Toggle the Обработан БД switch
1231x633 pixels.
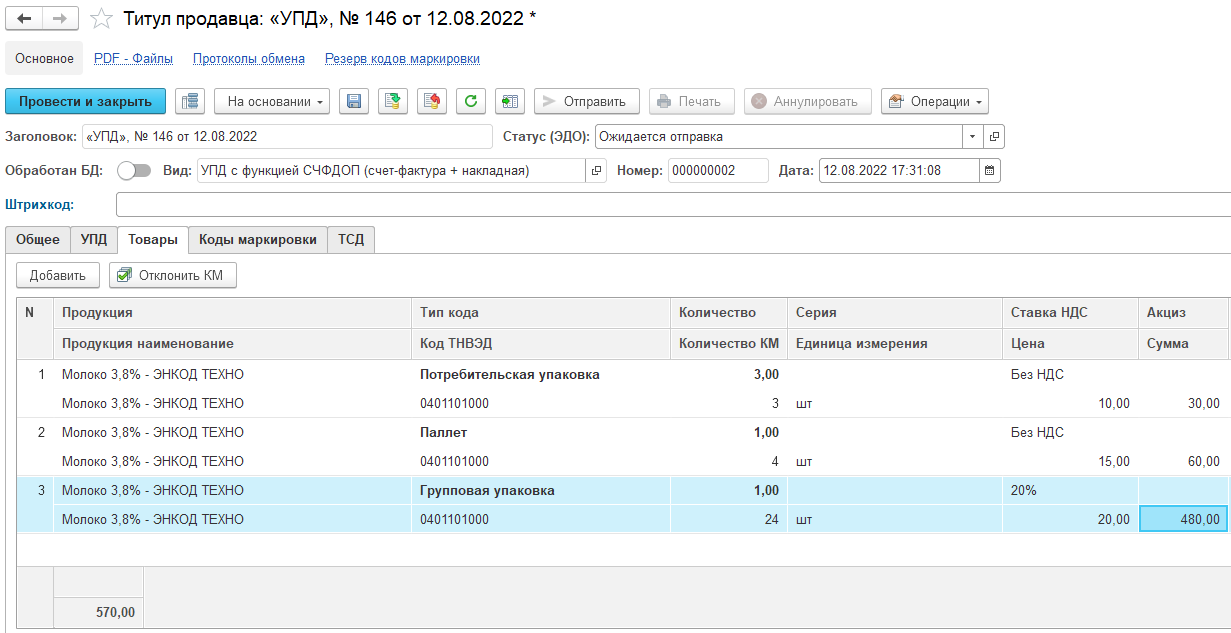point(134,171)
